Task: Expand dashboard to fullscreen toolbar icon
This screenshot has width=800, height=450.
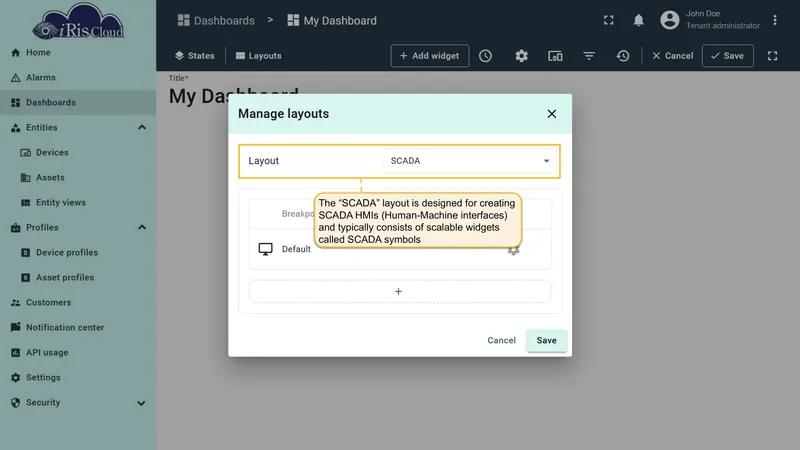Action: pos(772,56)
